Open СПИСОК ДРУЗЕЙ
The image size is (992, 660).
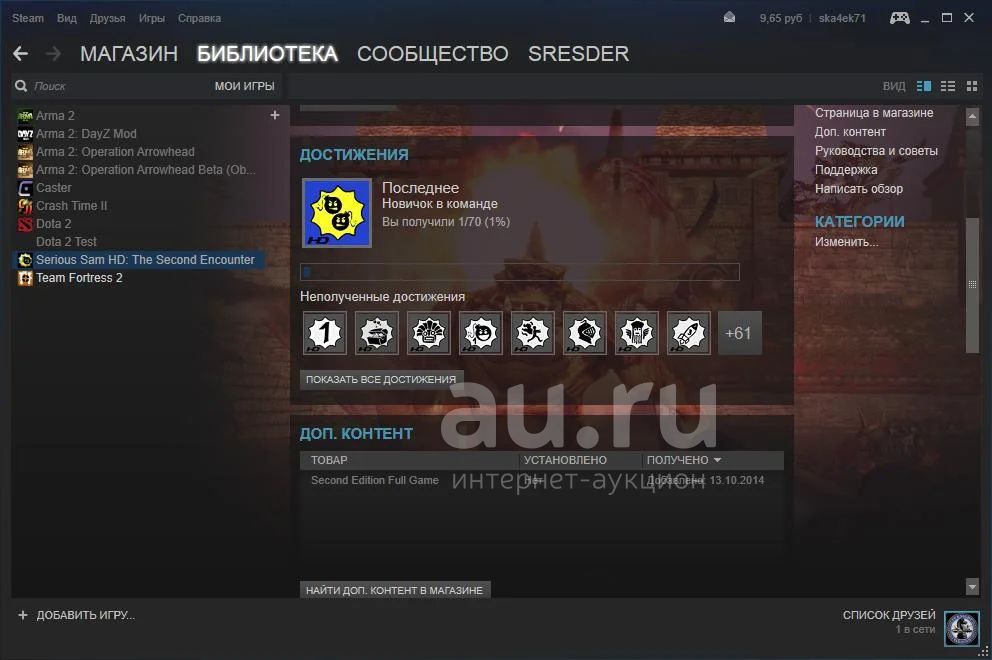click(889, 615)
